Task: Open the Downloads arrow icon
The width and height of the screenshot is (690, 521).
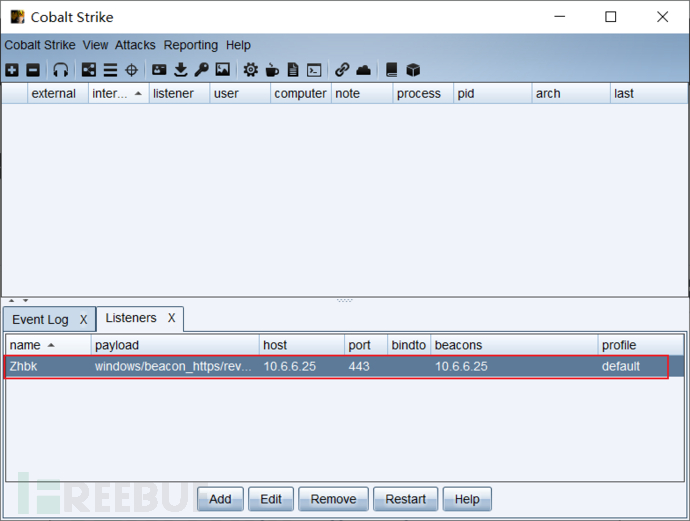Action: pyautogui.click(x=180, y=70)
